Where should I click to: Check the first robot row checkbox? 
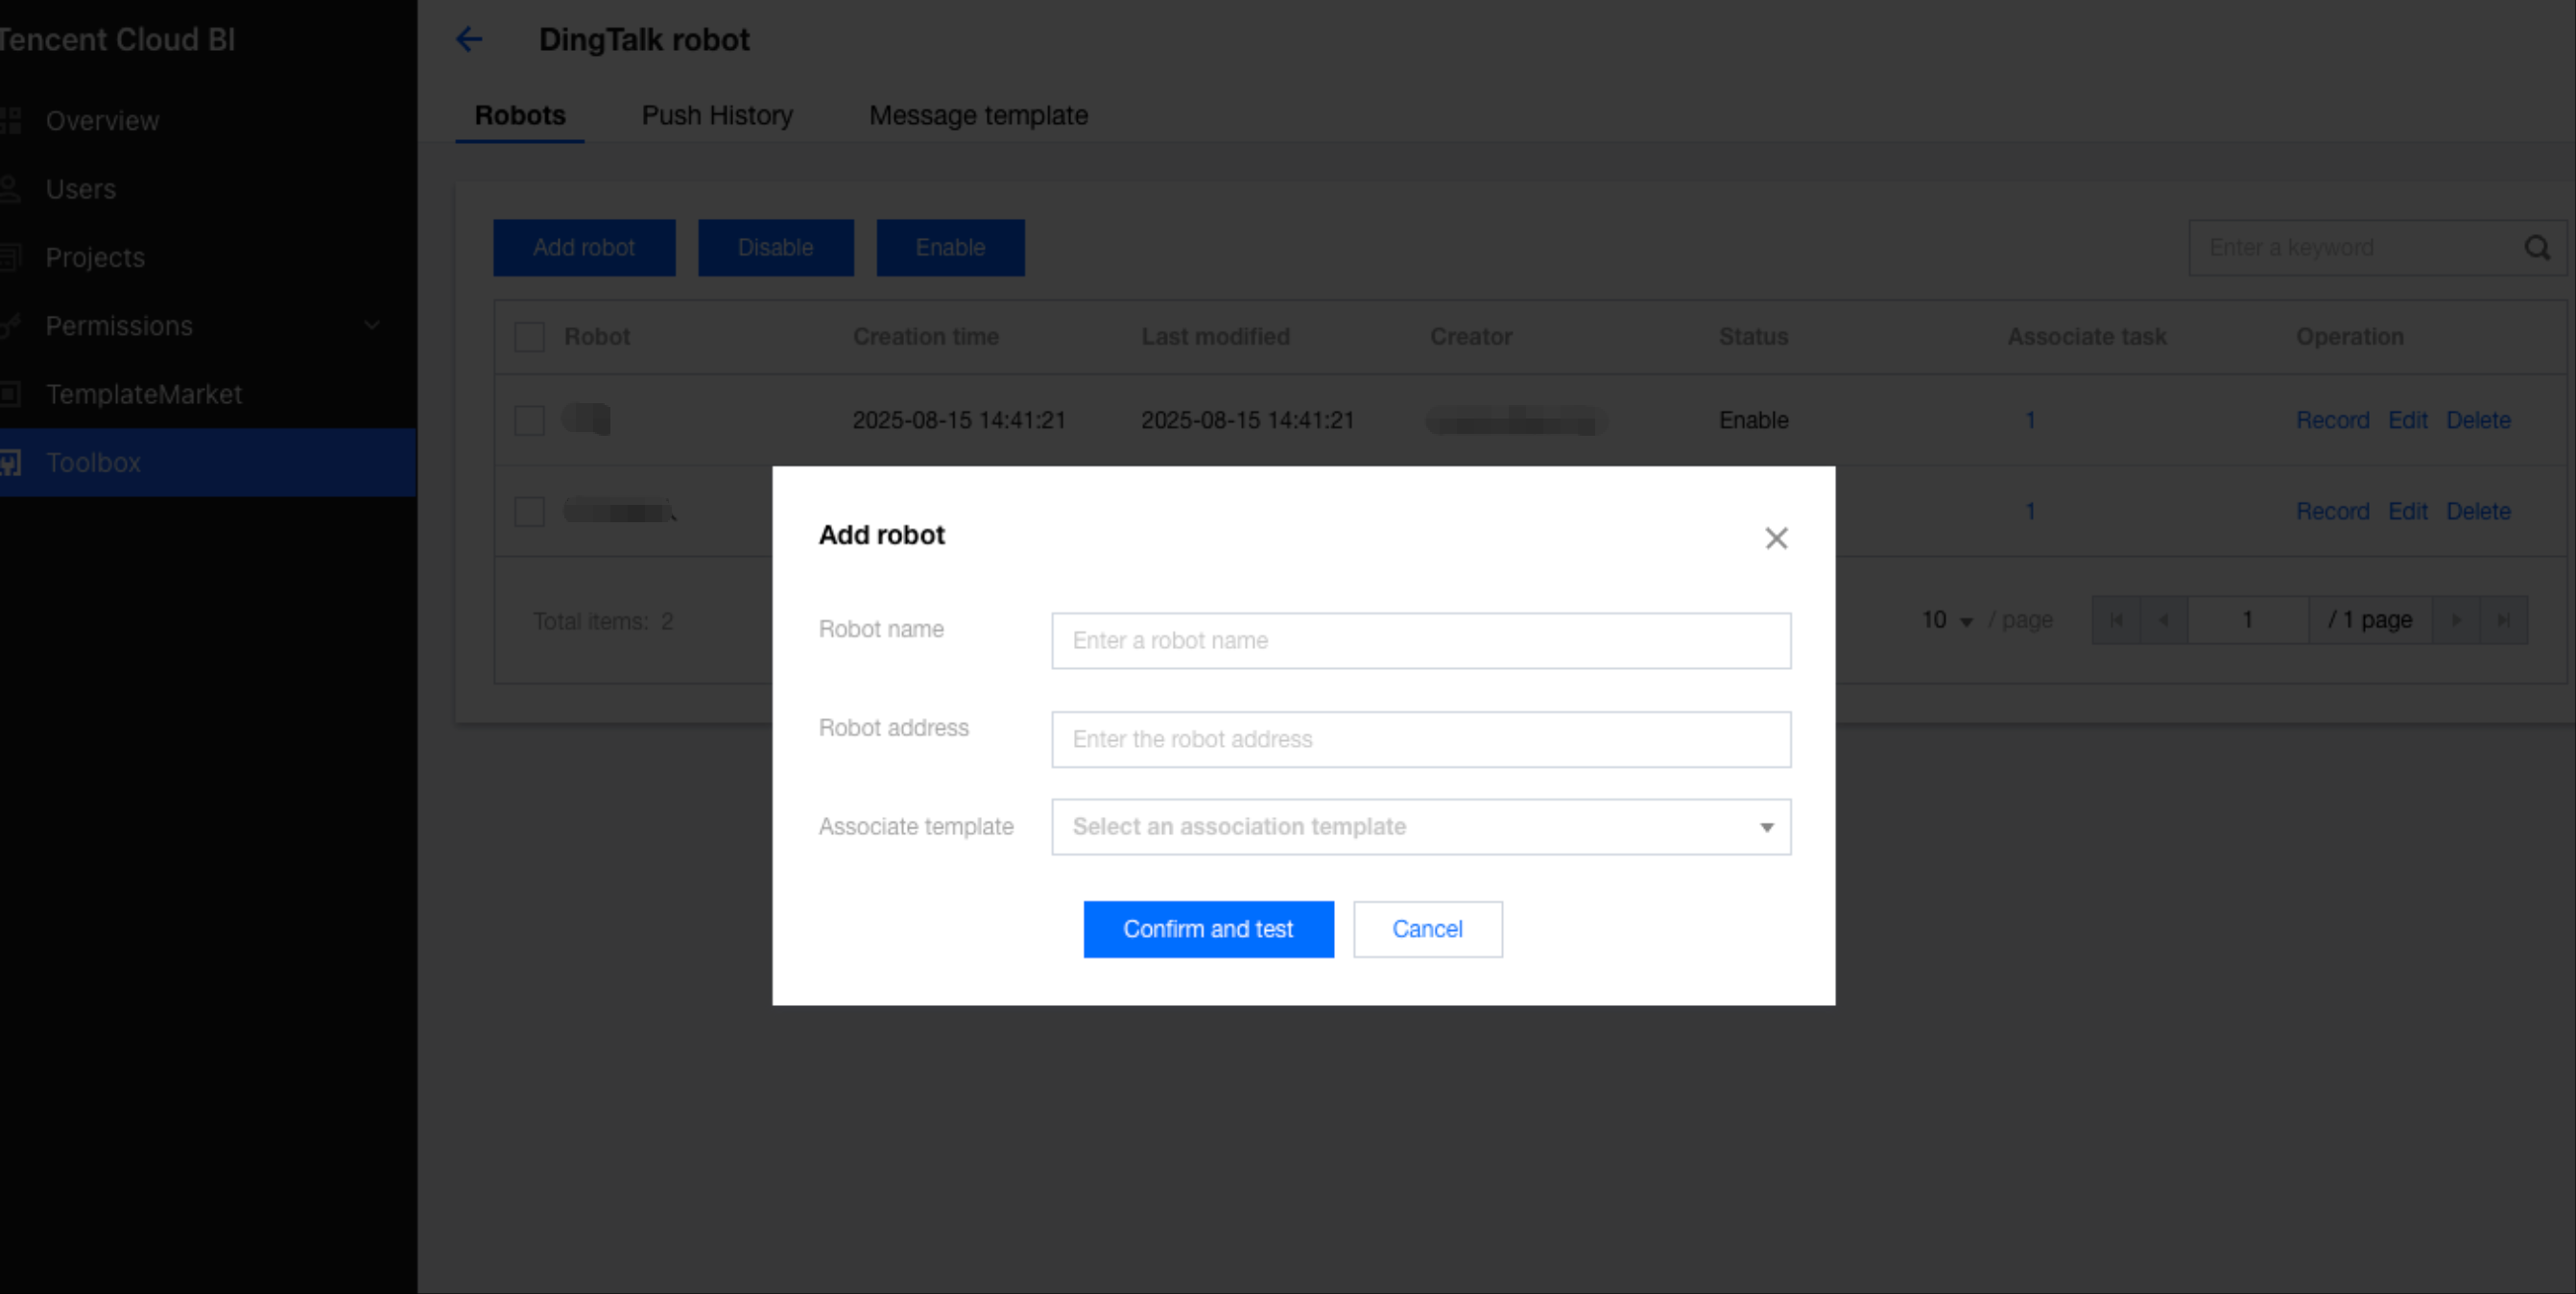click(529, 420)
